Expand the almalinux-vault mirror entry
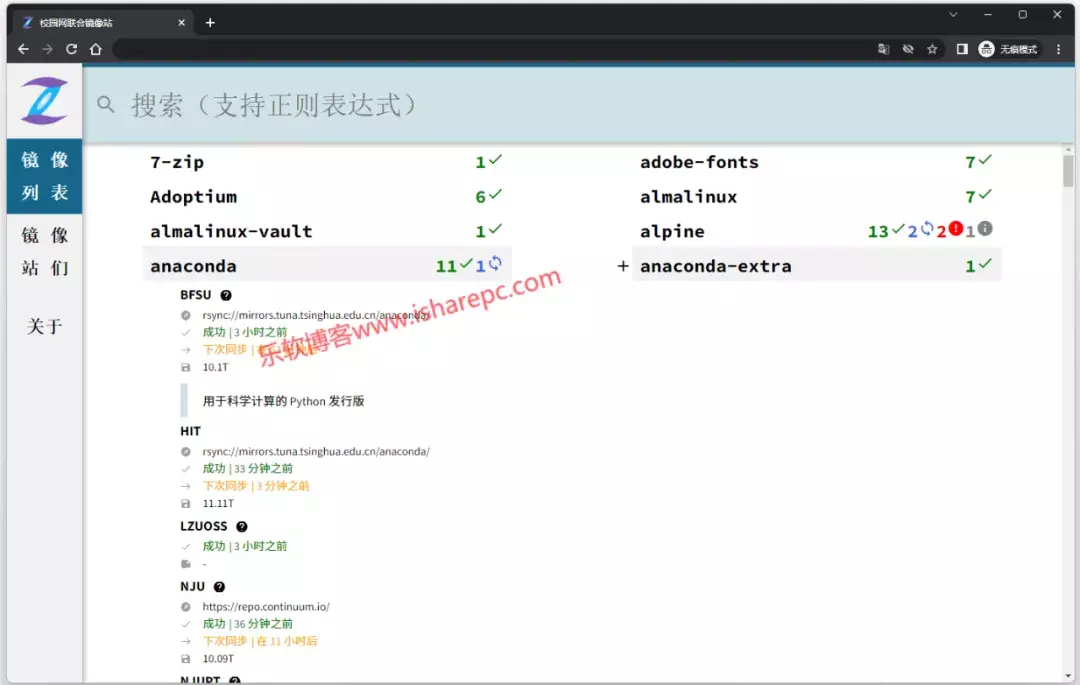 coord(326,231)
